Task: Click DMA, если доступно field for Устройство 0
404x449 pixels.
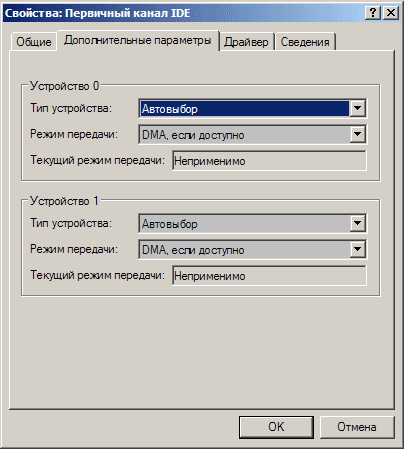Action: tap(252, 134)
